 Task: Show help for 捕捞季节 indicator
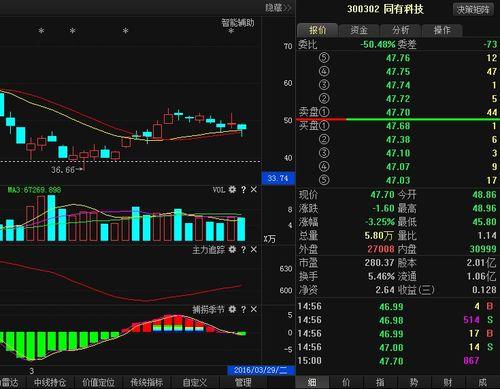(243, 310)
